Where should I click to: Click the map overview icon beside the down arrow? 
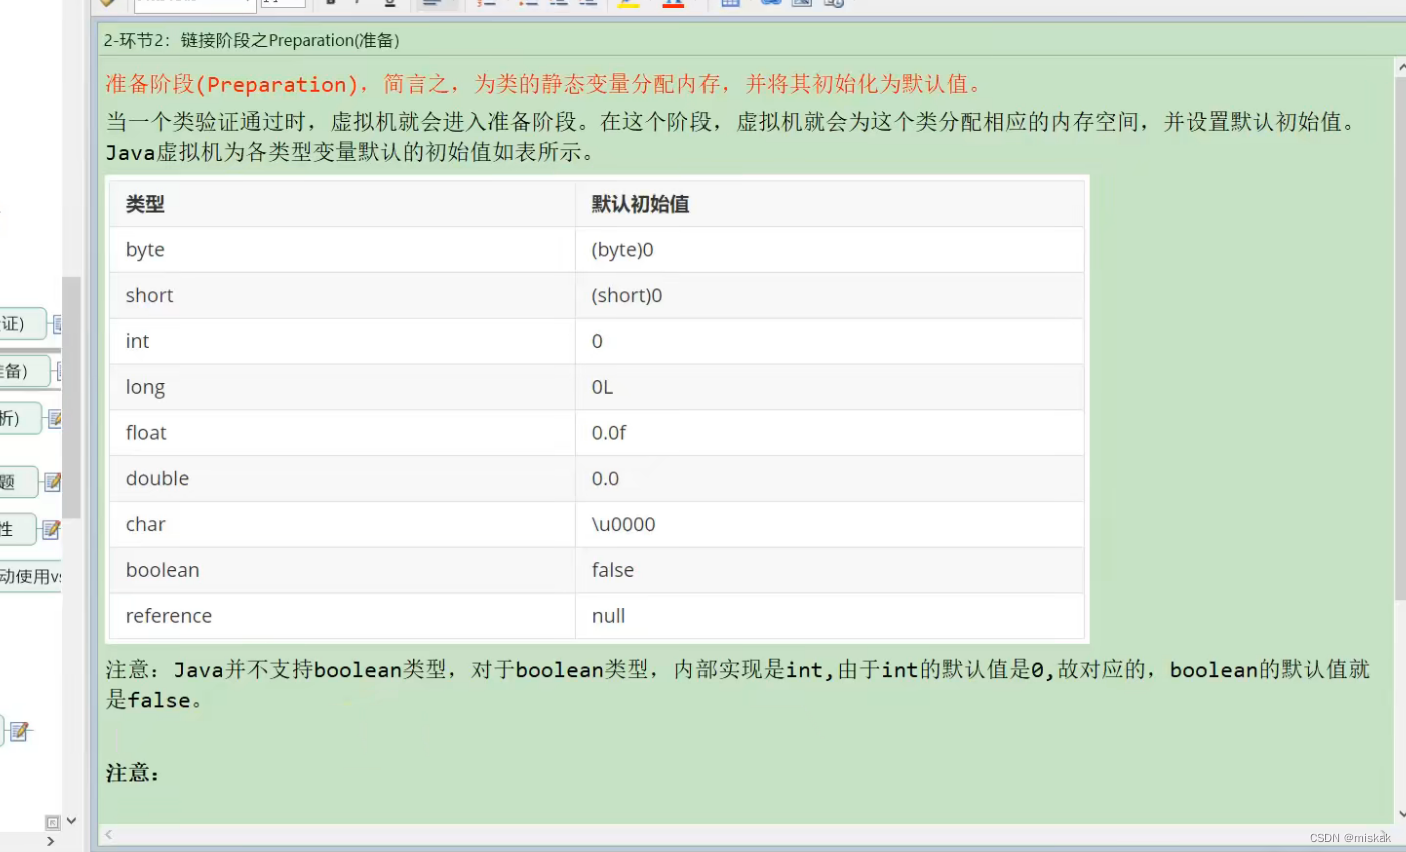tap(53, 822)
